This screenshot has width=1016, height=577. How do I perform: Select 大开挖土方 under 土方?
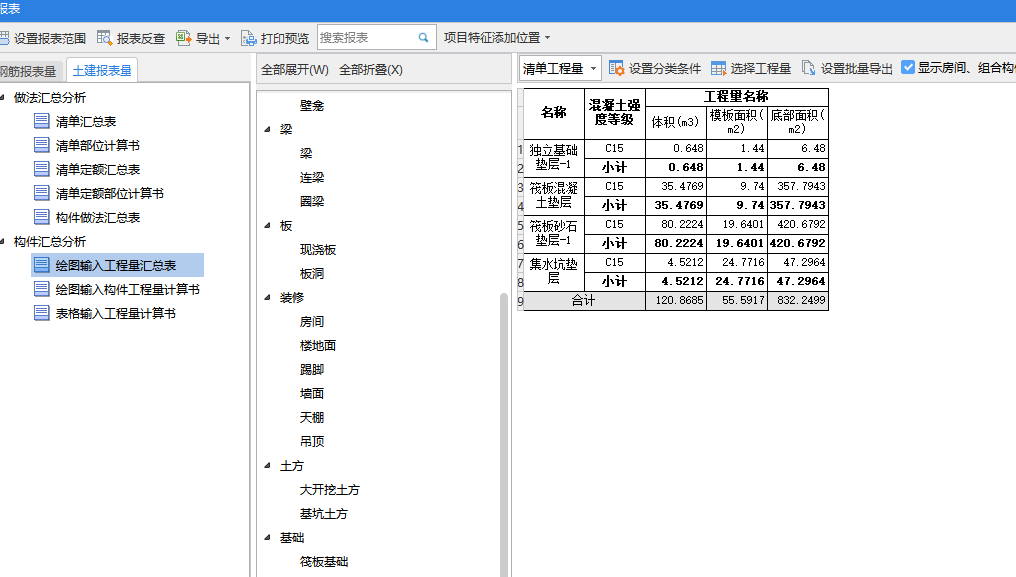[329, 489]
